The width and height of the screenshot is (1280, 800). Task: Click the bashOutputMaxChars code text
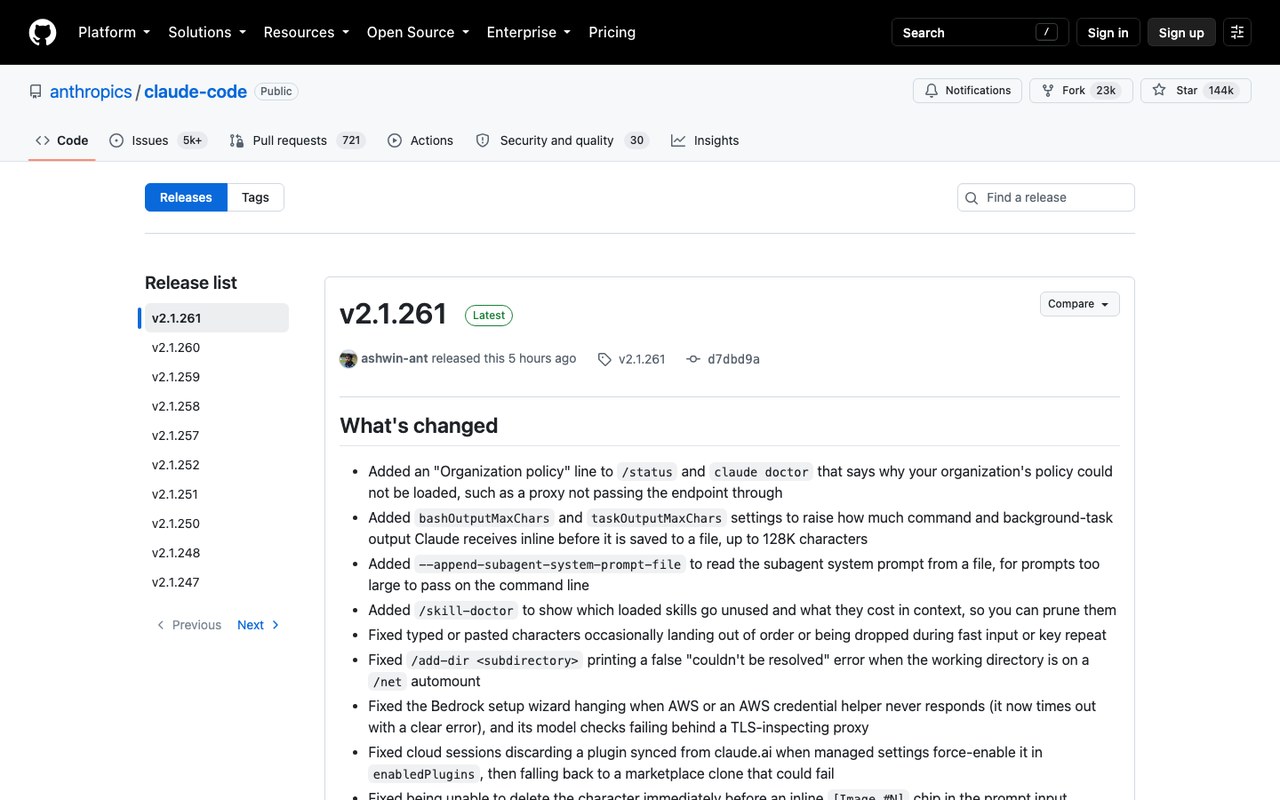point(484,518)
